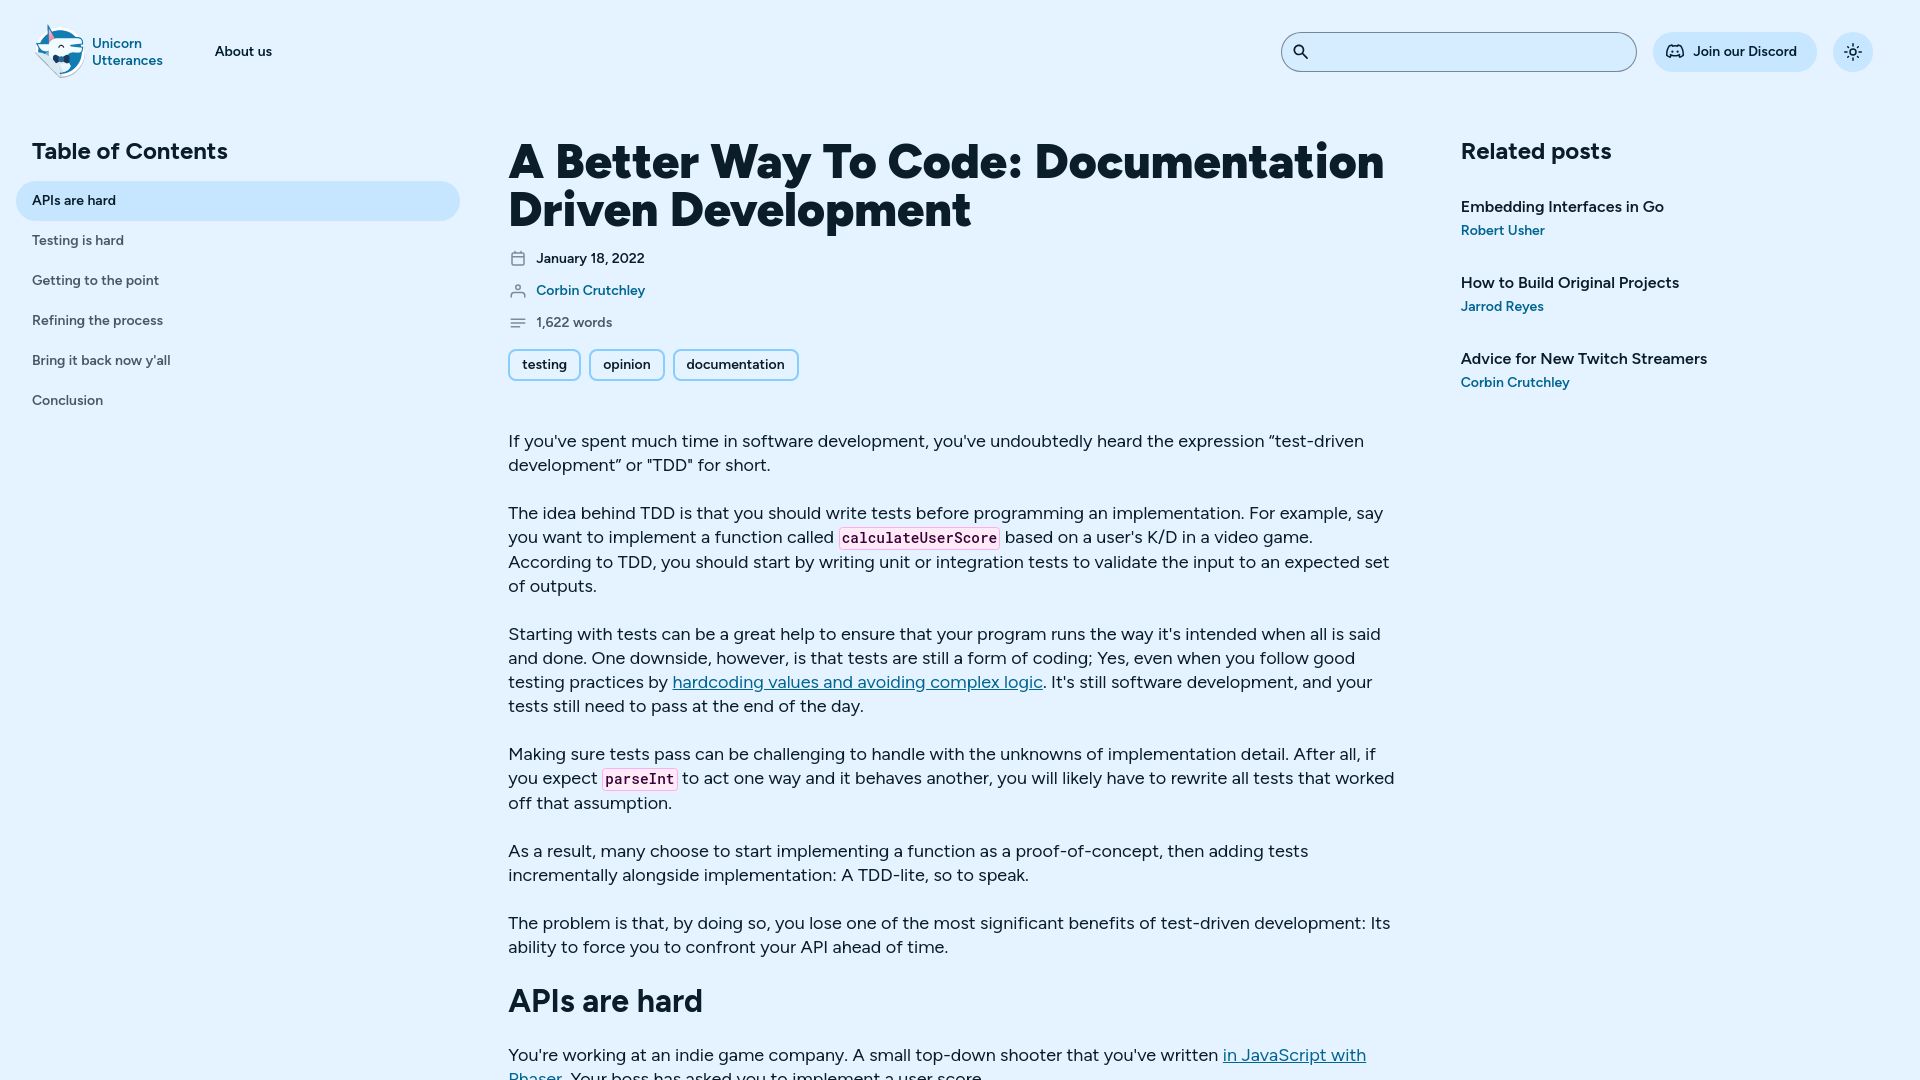1920x1080 pixels.
Task: Focus the search input field
Action: coord(1459,52)
